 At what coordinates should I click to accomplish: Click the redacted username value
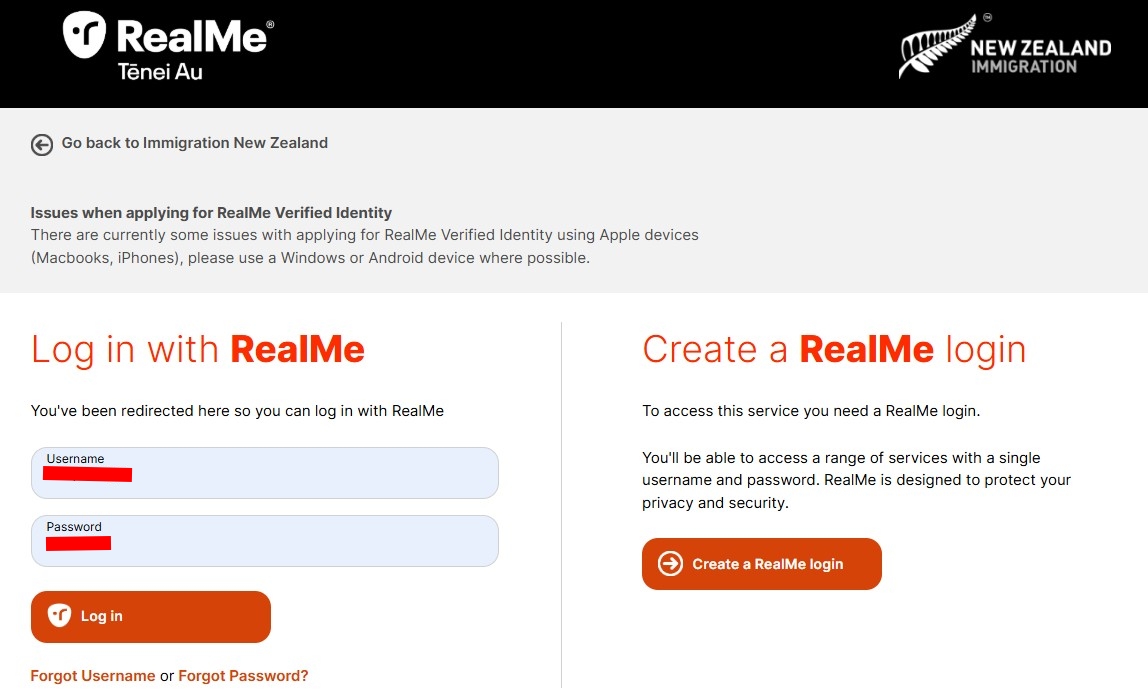coord(87,474)
